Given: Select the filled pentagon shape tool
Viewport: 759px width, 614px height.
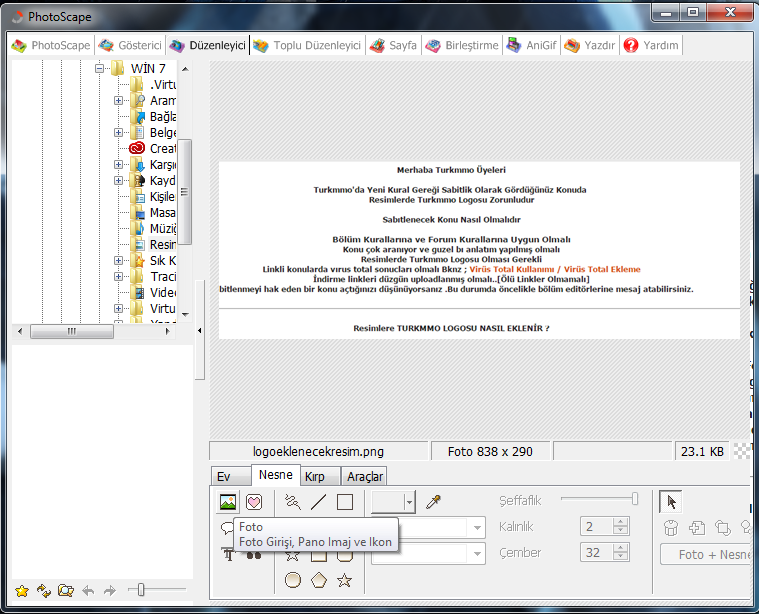Looking at the screenshot, I should pos(319,580).
